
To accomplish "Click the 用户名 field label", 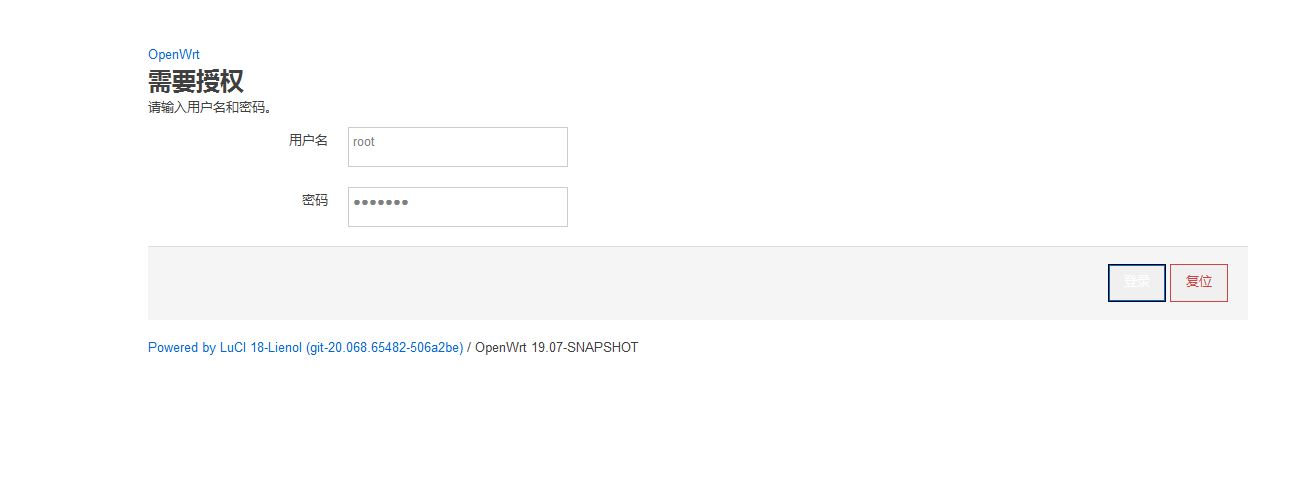I will pos(308,141).
